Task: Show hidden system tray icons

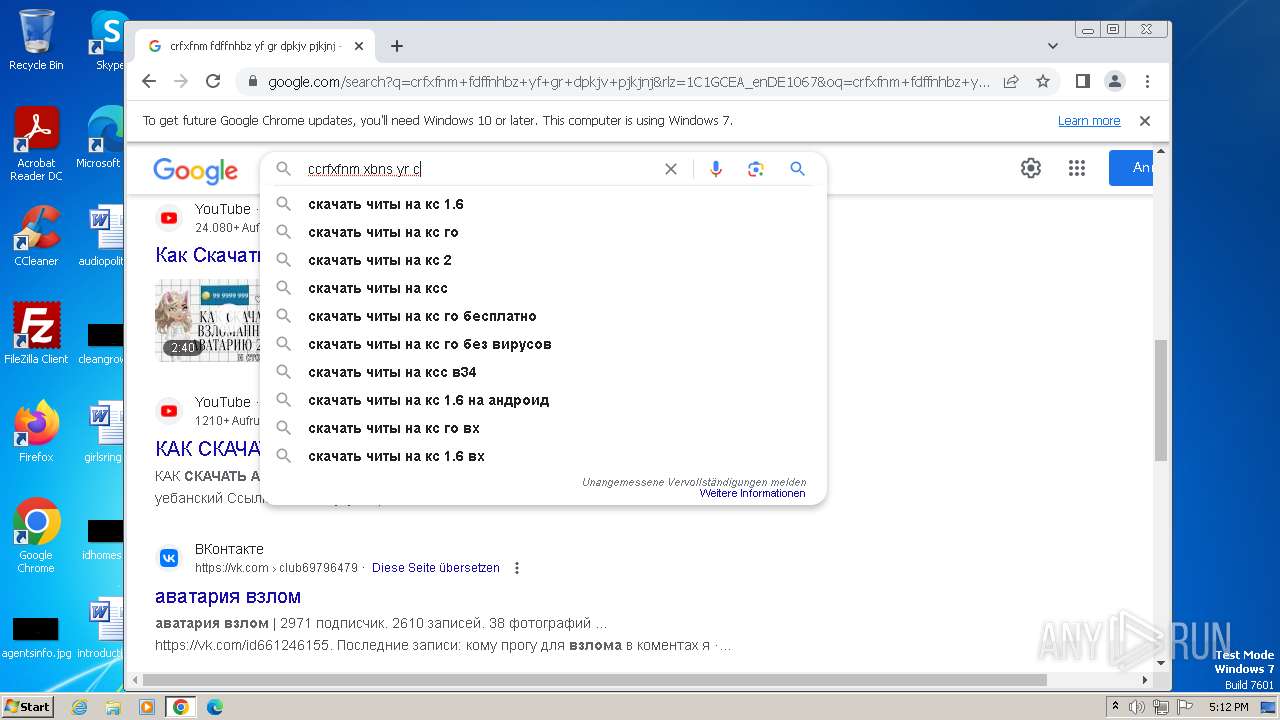Action: (1115, 706)
